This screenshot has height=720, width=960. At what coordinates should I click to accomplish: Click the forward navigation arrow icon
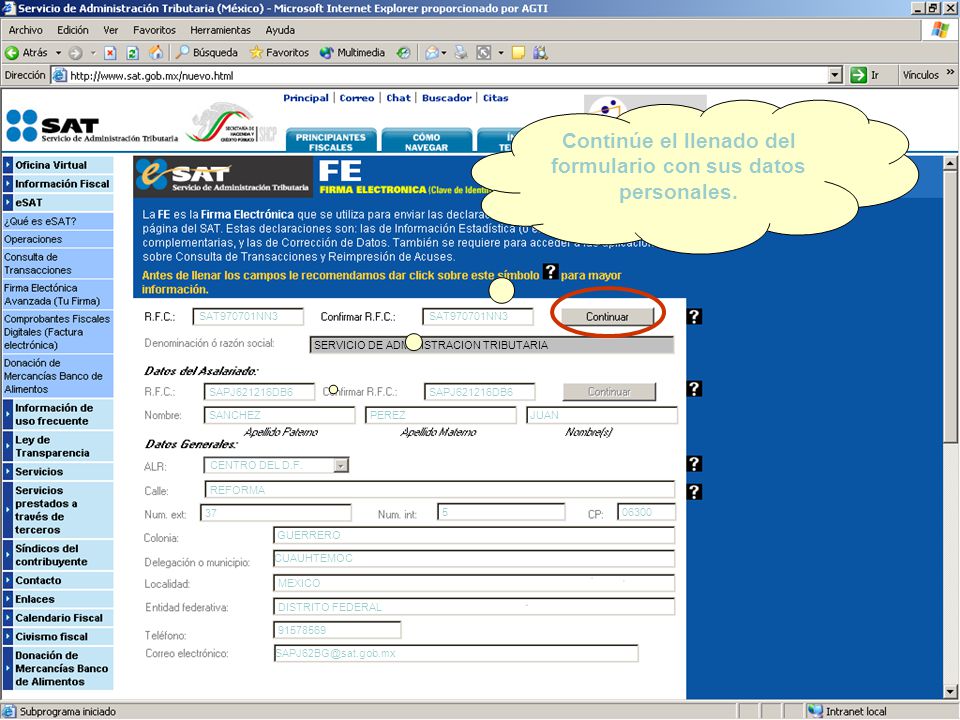[75, 53]
